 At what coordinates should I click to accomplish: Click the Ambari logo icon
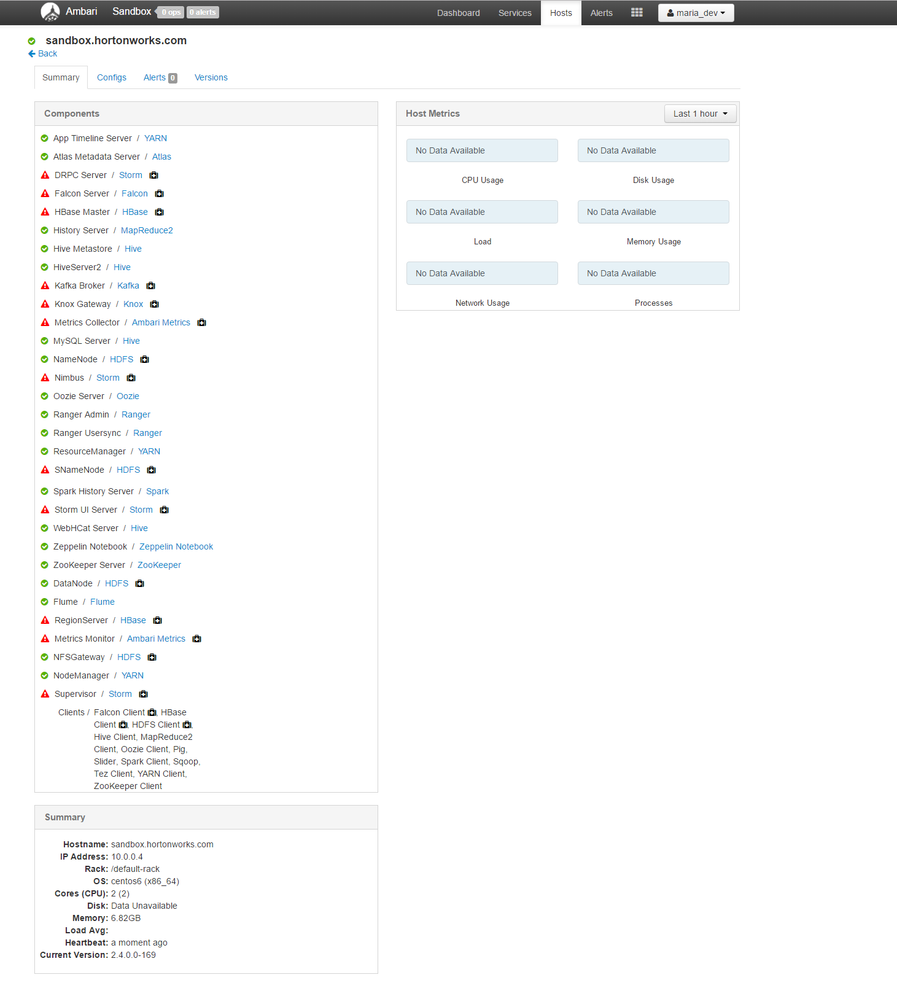50,11
